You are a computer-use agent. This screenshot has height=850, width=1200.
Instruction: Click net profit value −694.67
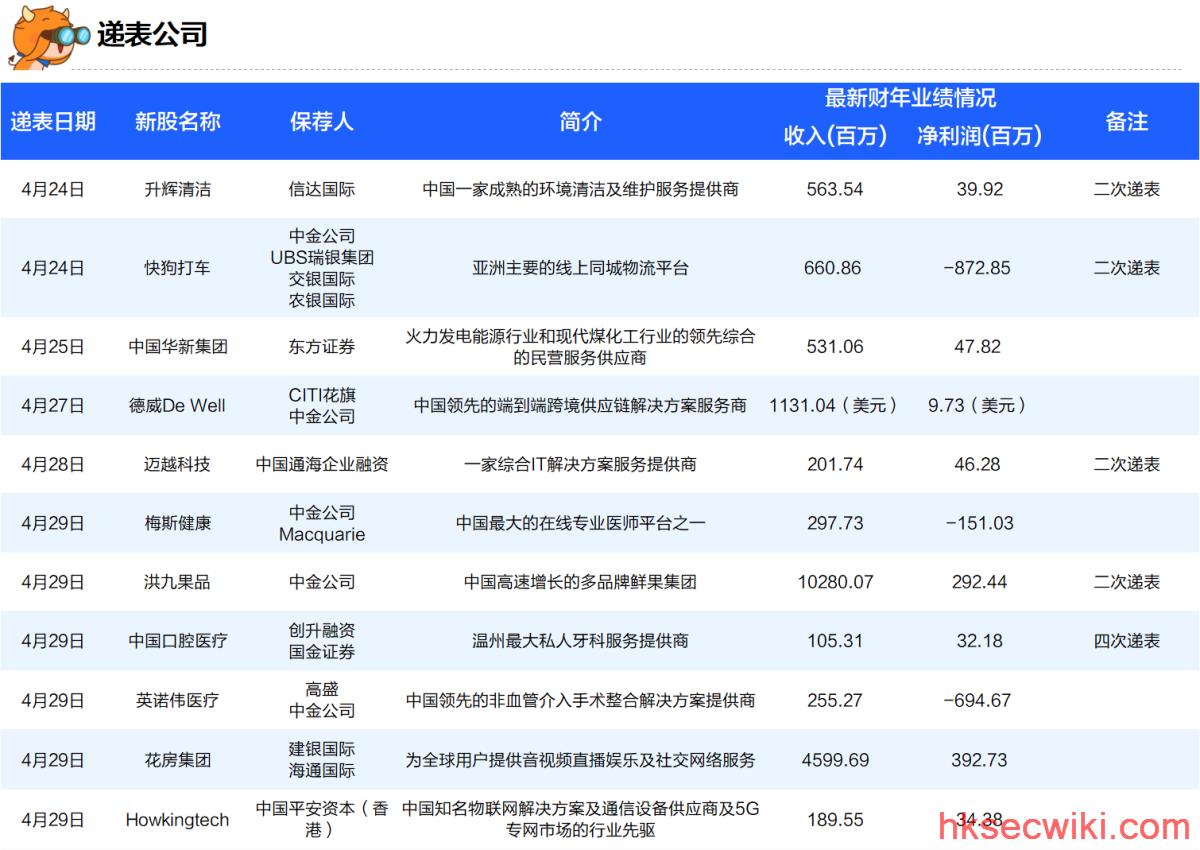pyautogui.click(x=979, y=700)
